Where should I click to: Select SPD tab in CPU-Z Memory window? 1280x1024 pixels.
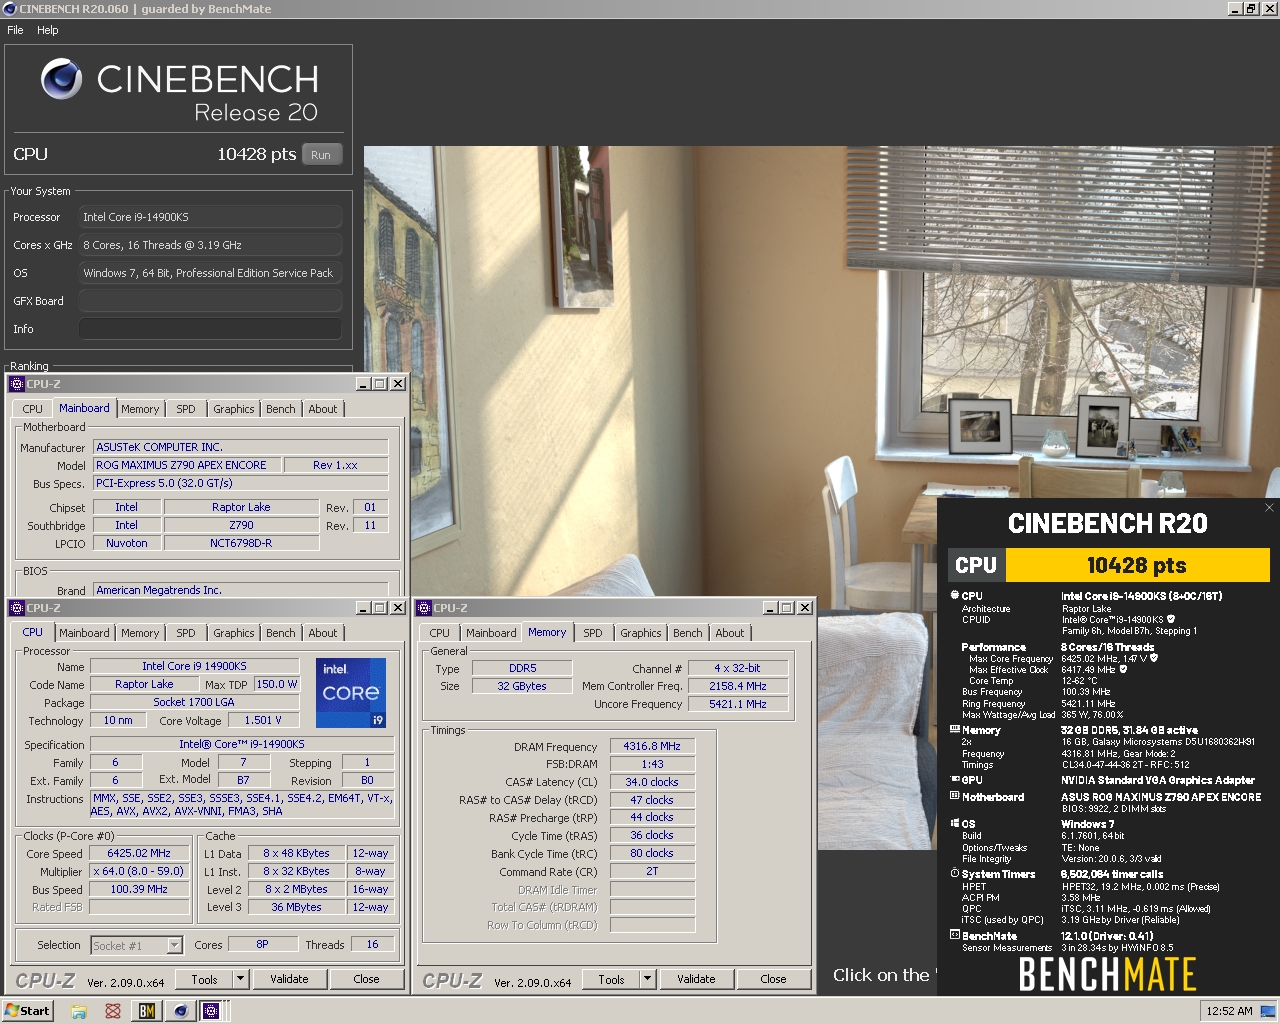593,633
